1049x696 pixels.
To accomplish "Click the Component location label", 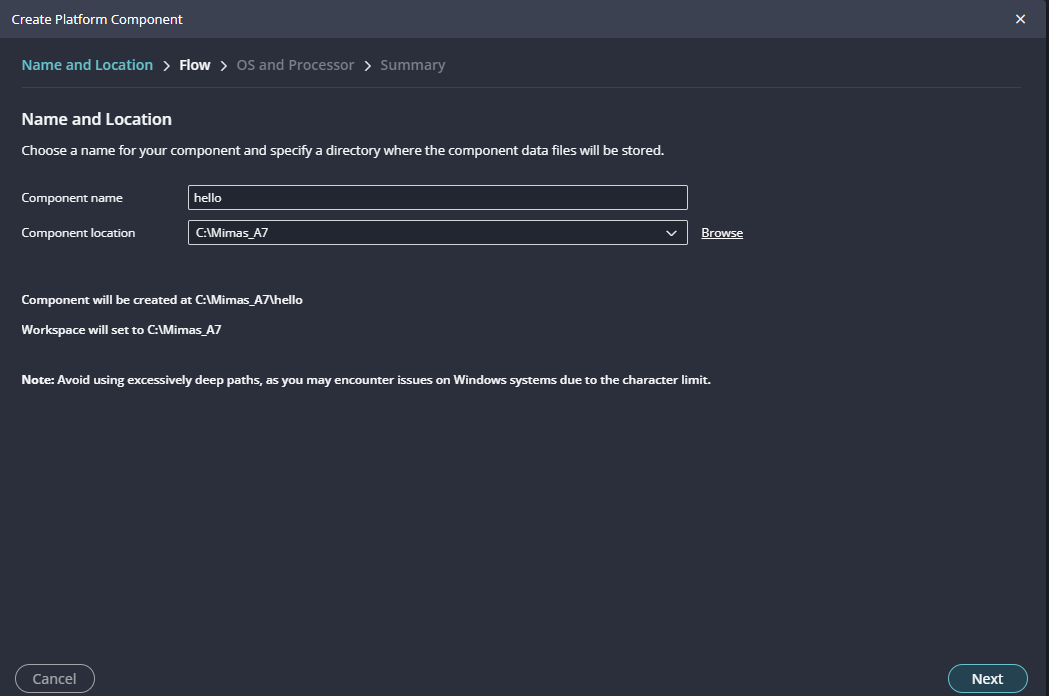I will point(78,233).
